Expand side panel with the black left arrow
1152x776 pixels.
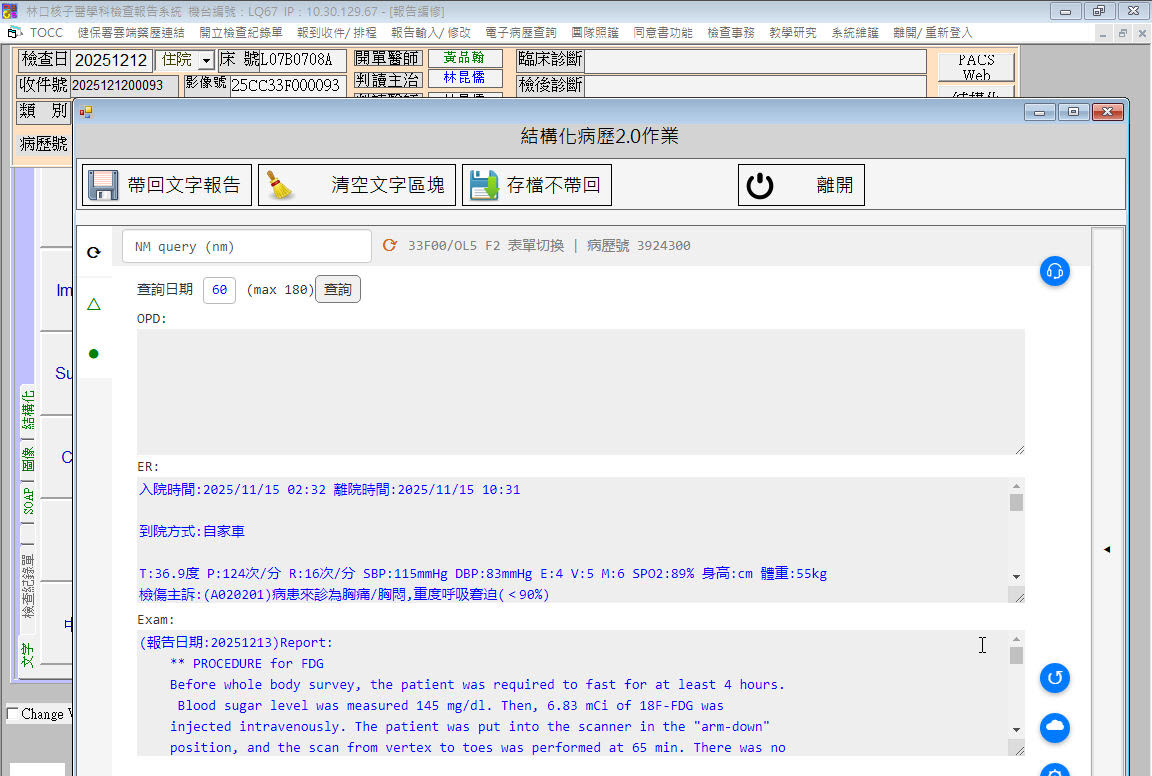coord(1106,549)
